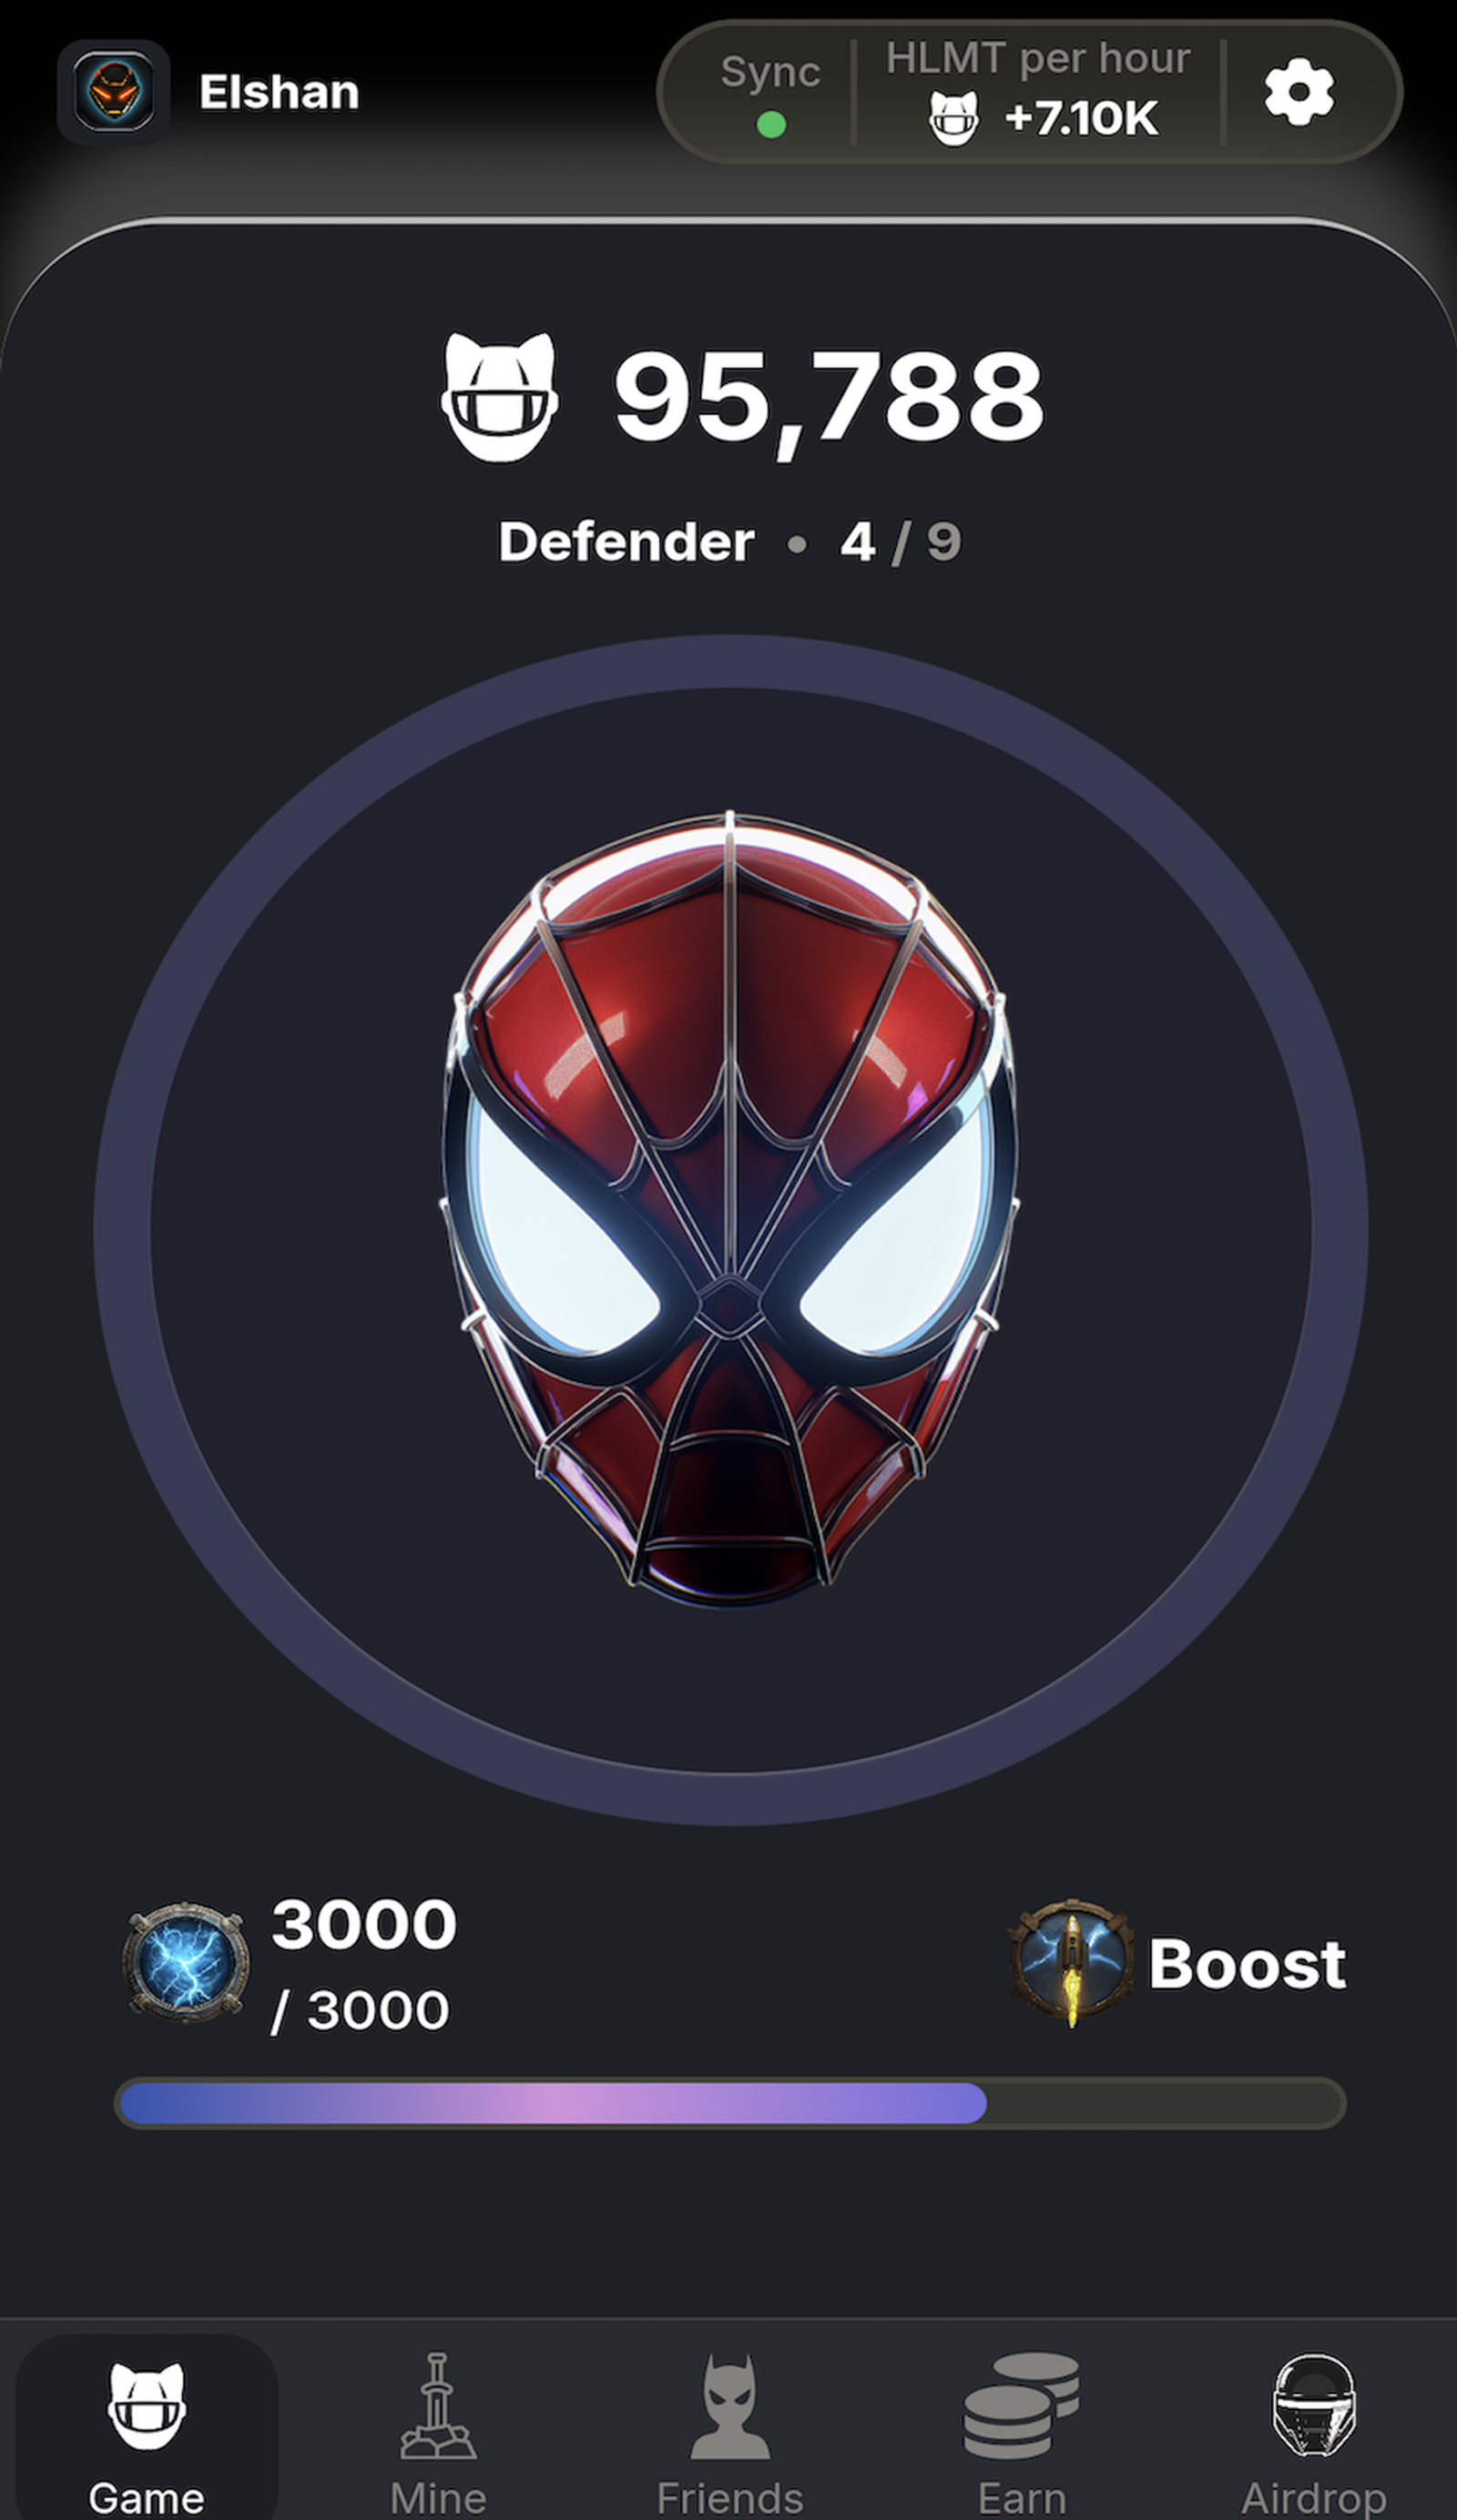The image size is (1457, 2520).
Task: Tap the Spider-Man mask to earn coins
Action: click(730, 1208)
